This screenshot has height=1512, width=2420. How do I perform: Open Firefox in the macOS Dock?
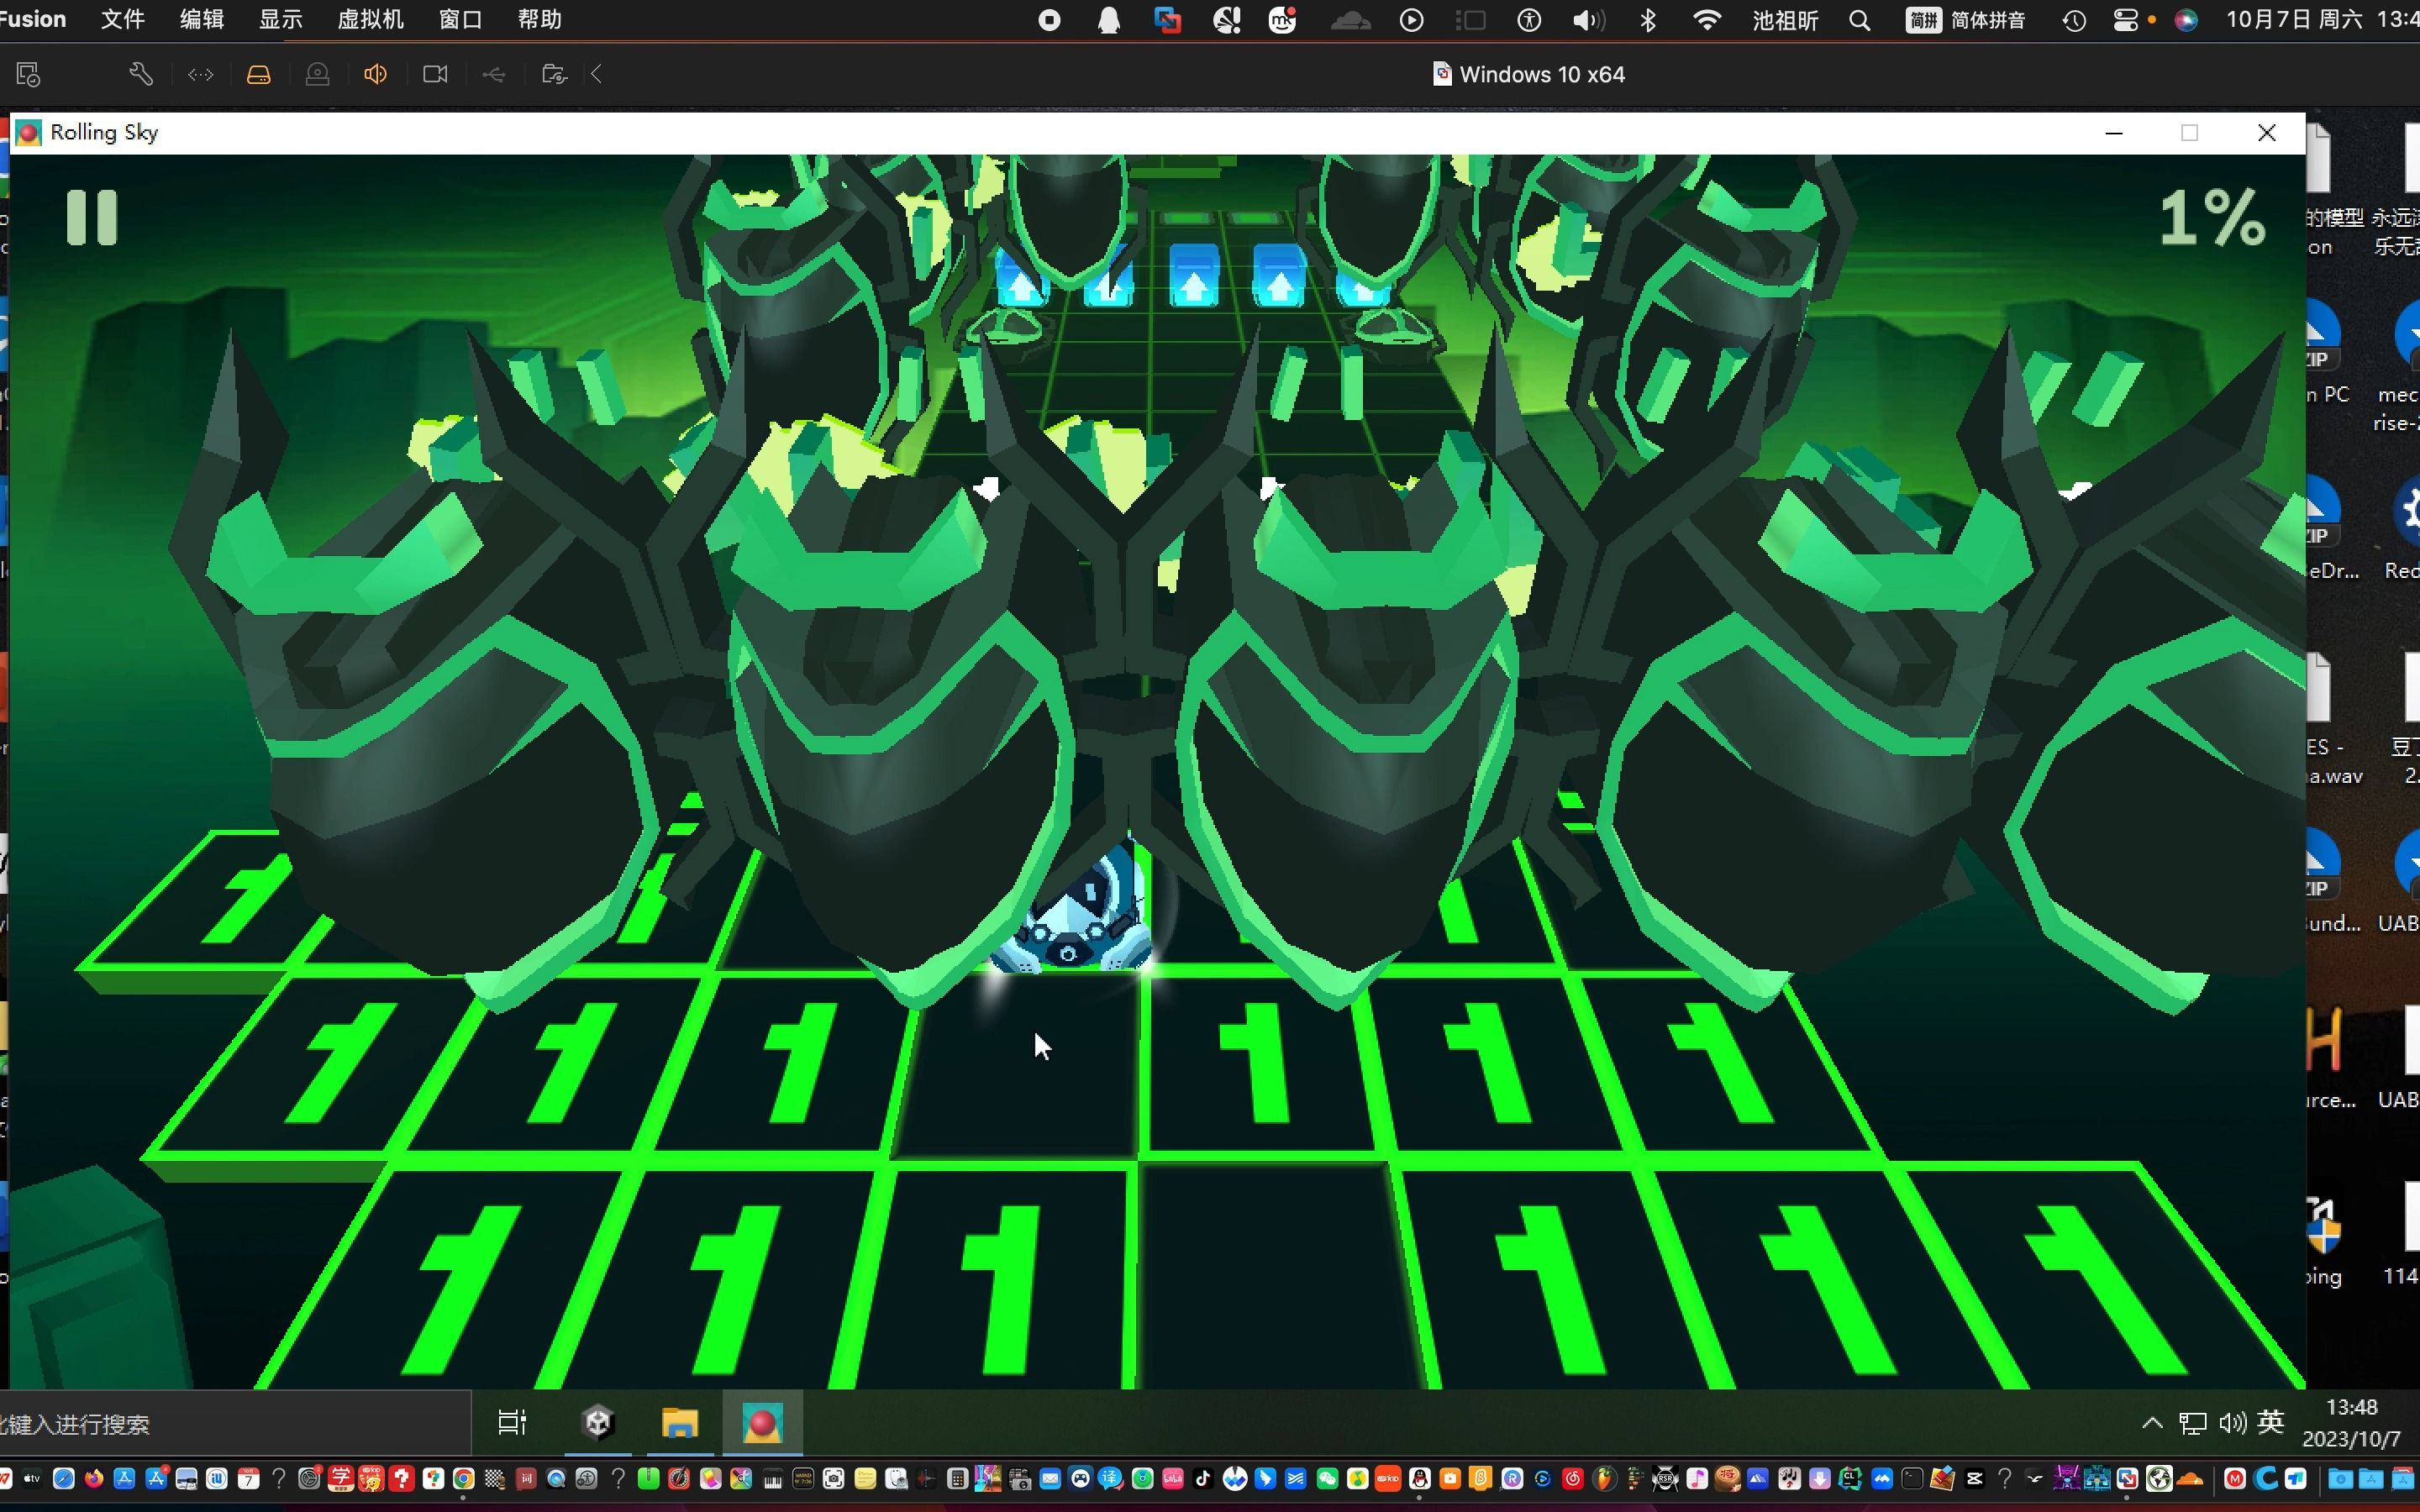click(x=94, y=1478)
